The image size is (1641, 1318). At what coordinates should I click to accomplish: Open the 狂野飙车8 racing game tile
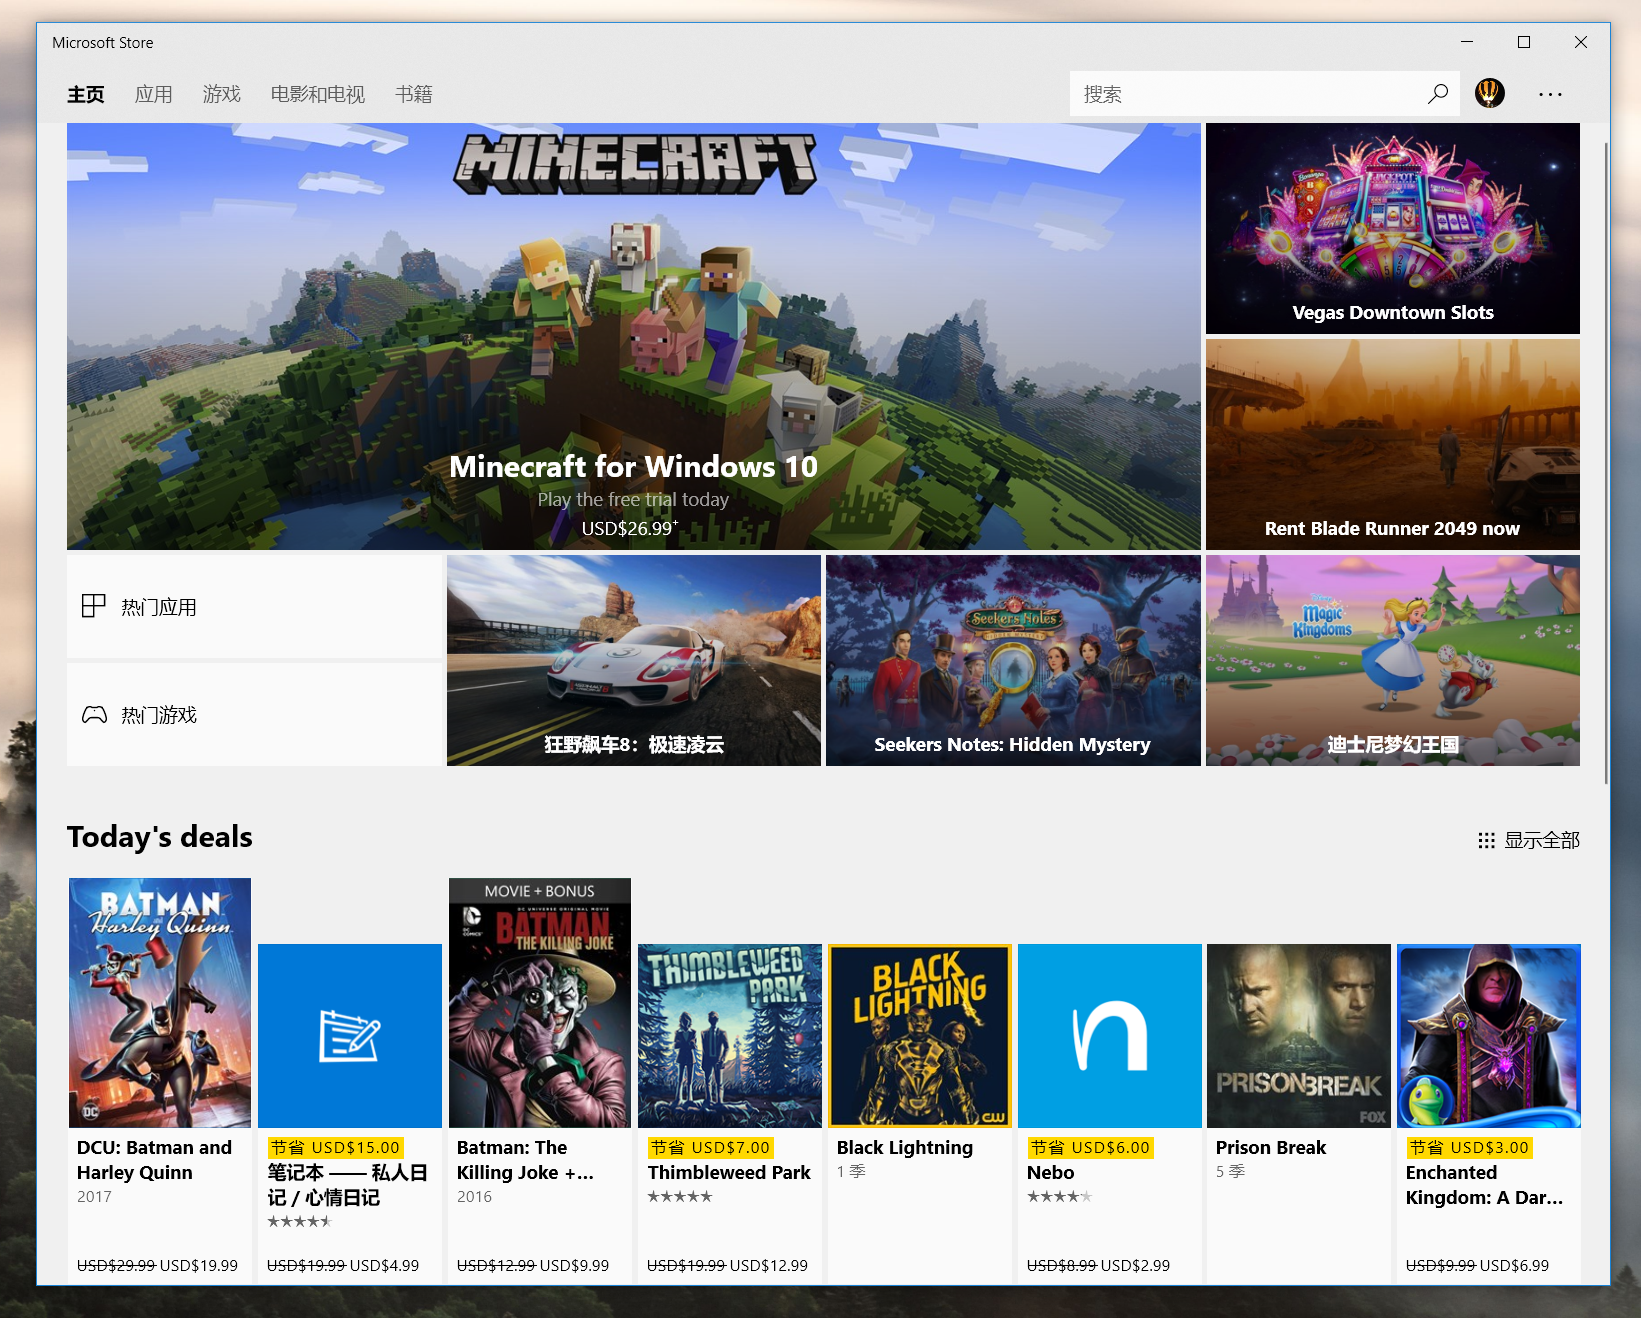[x=634, y=660]
